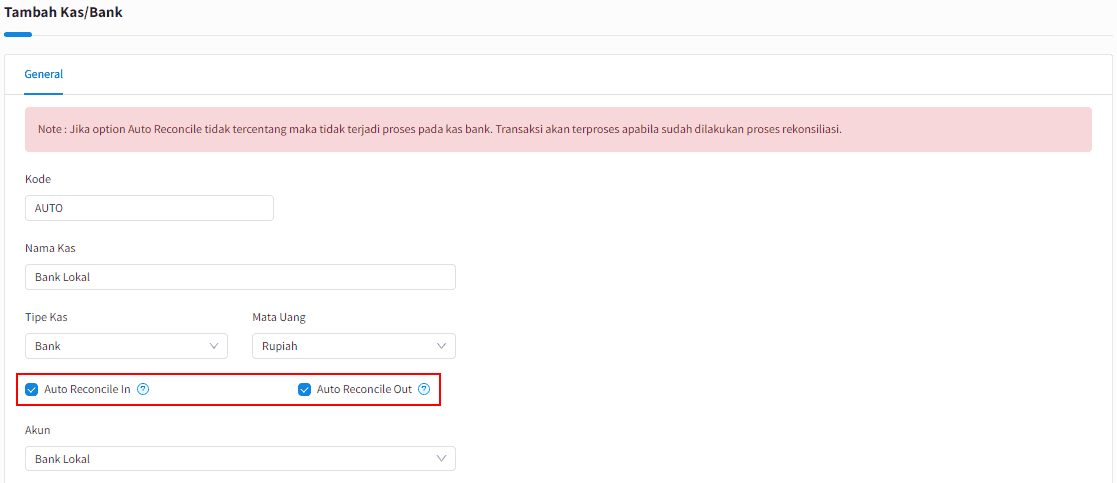Viewport: 1117px width, 483px height.
Task: Toggle the Auto Reconcile In label
Action: [x=87, y=390]
